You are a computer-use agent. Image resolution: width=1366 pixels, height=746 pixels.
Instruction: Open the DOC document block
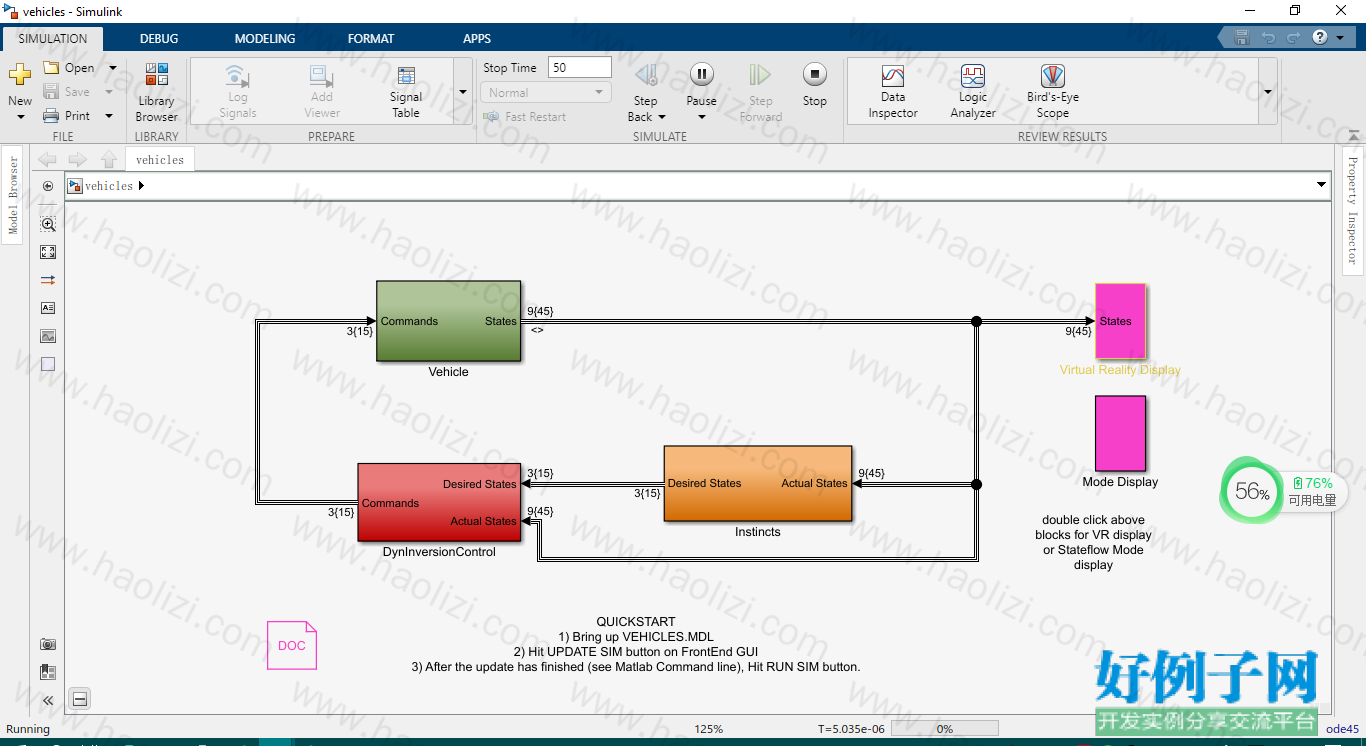(292, 645)
